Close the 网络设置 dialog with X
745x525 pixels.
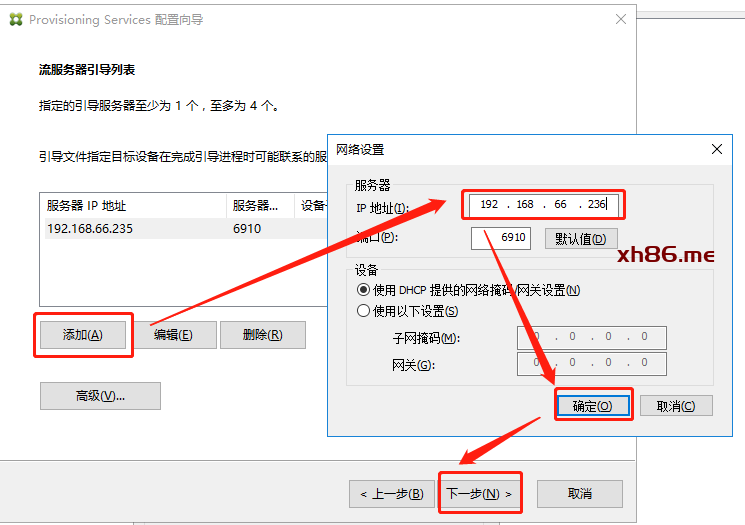click(x=716, y=149)
